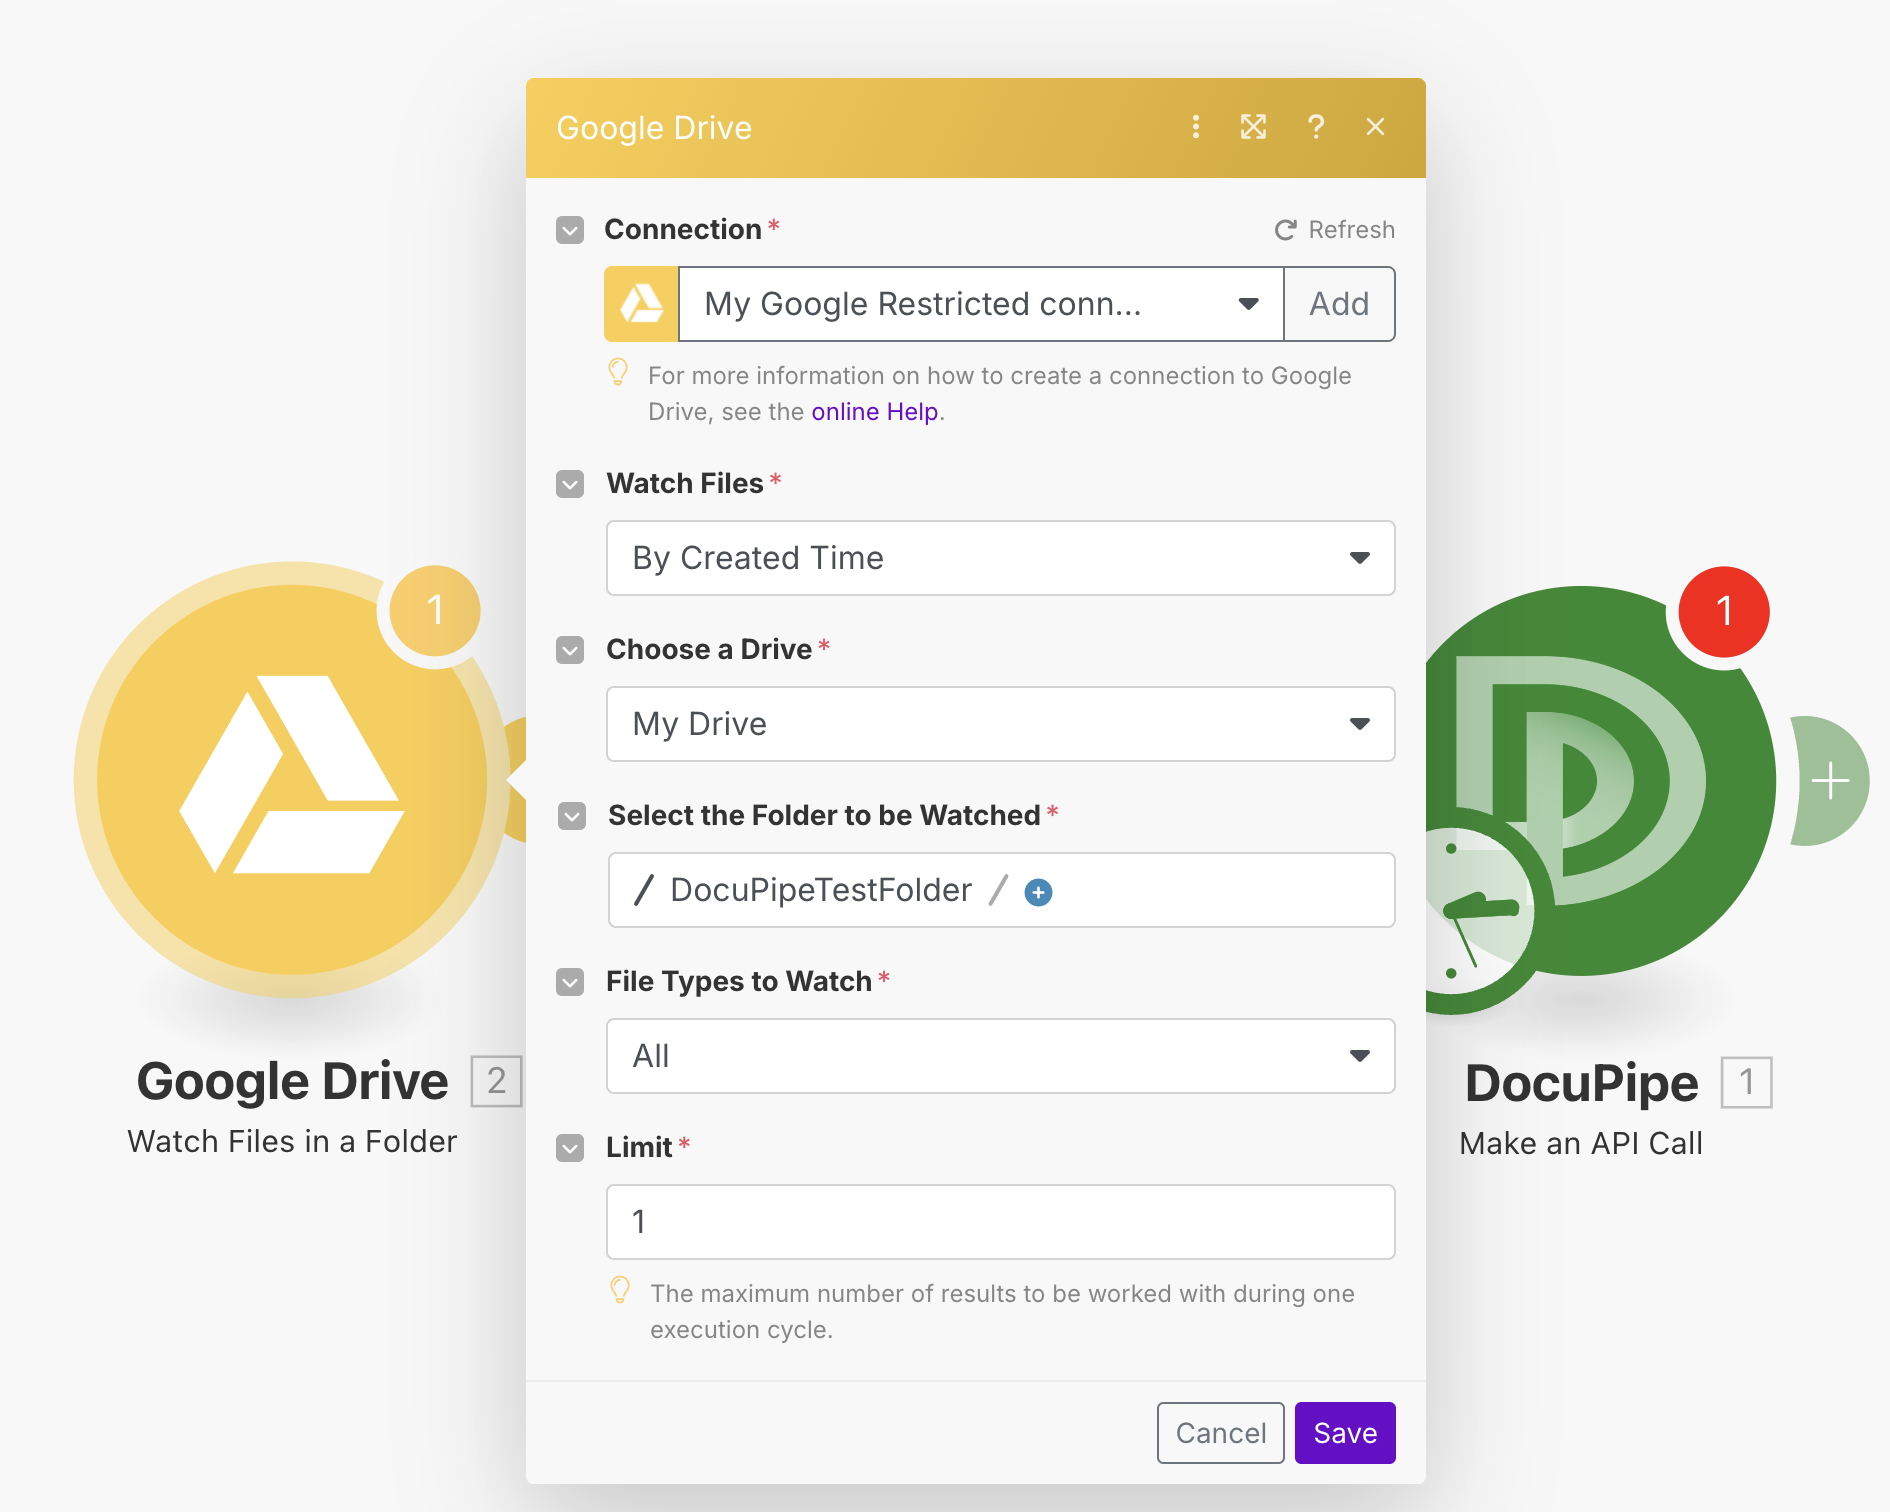
Task: Click the Add connection button
Action: (x=1340, y=304)
